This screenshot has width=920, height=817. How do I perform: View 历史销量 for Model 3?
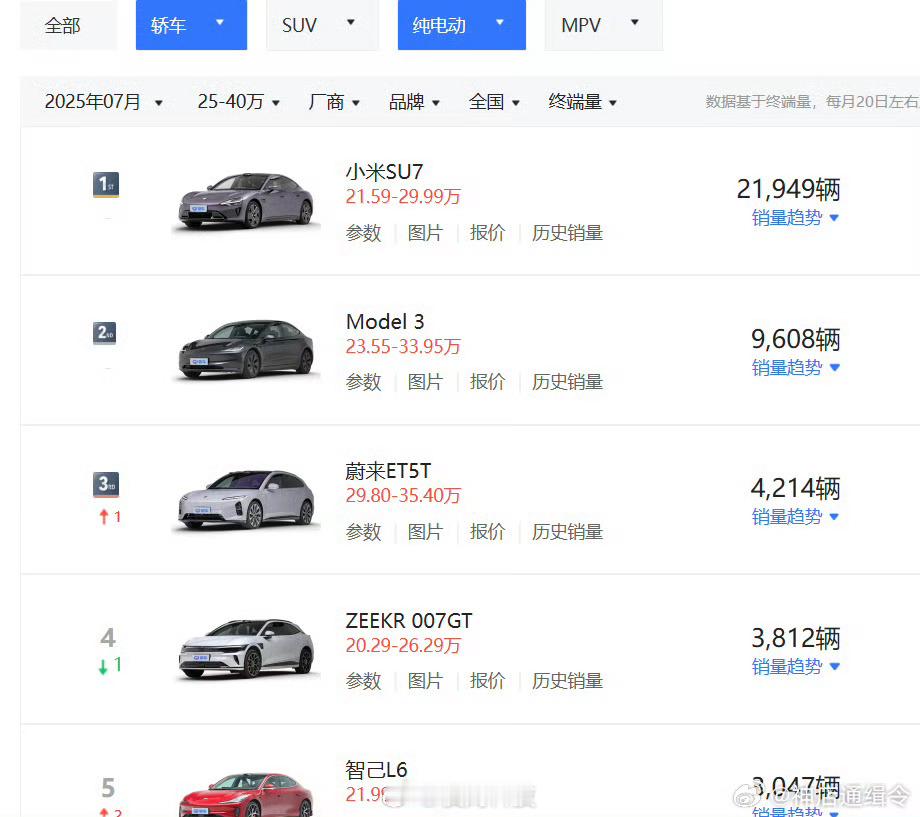click(x=567, y=382)
